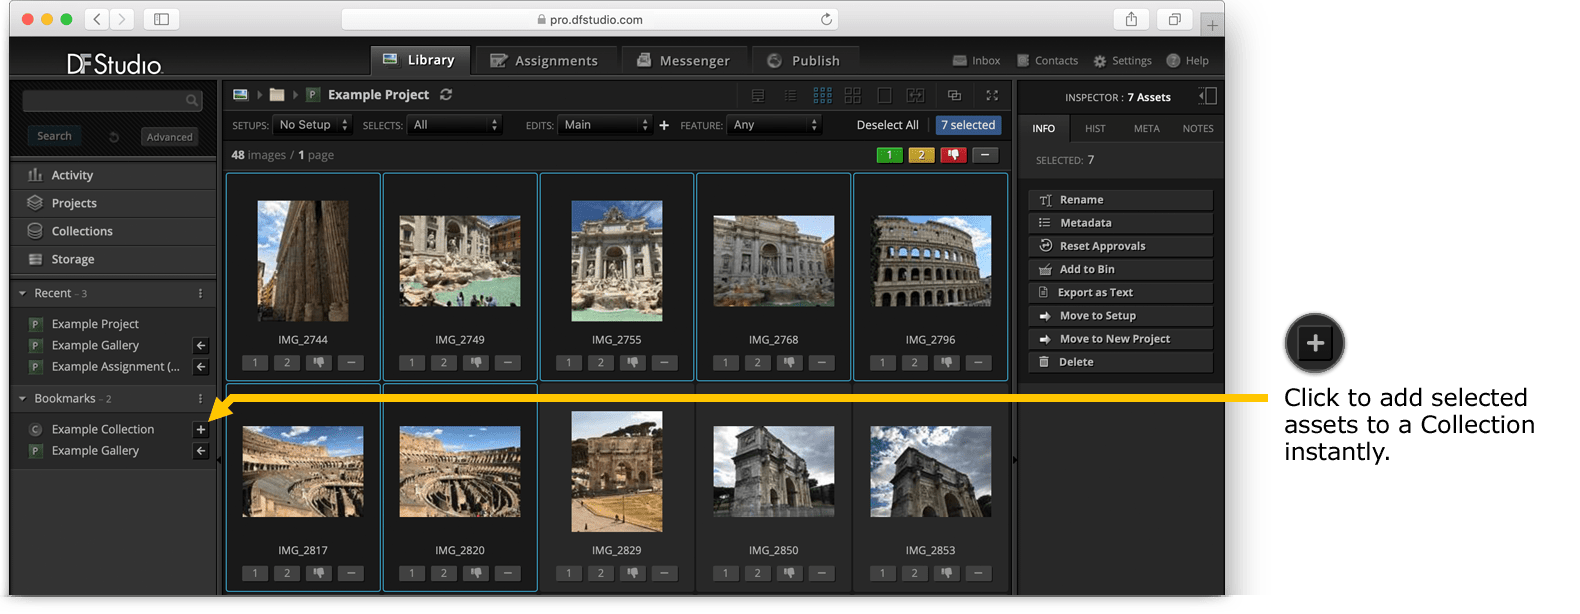Switch to the Assignments tab
This screenshot has width=1580, height=614.
click(544, 60)
